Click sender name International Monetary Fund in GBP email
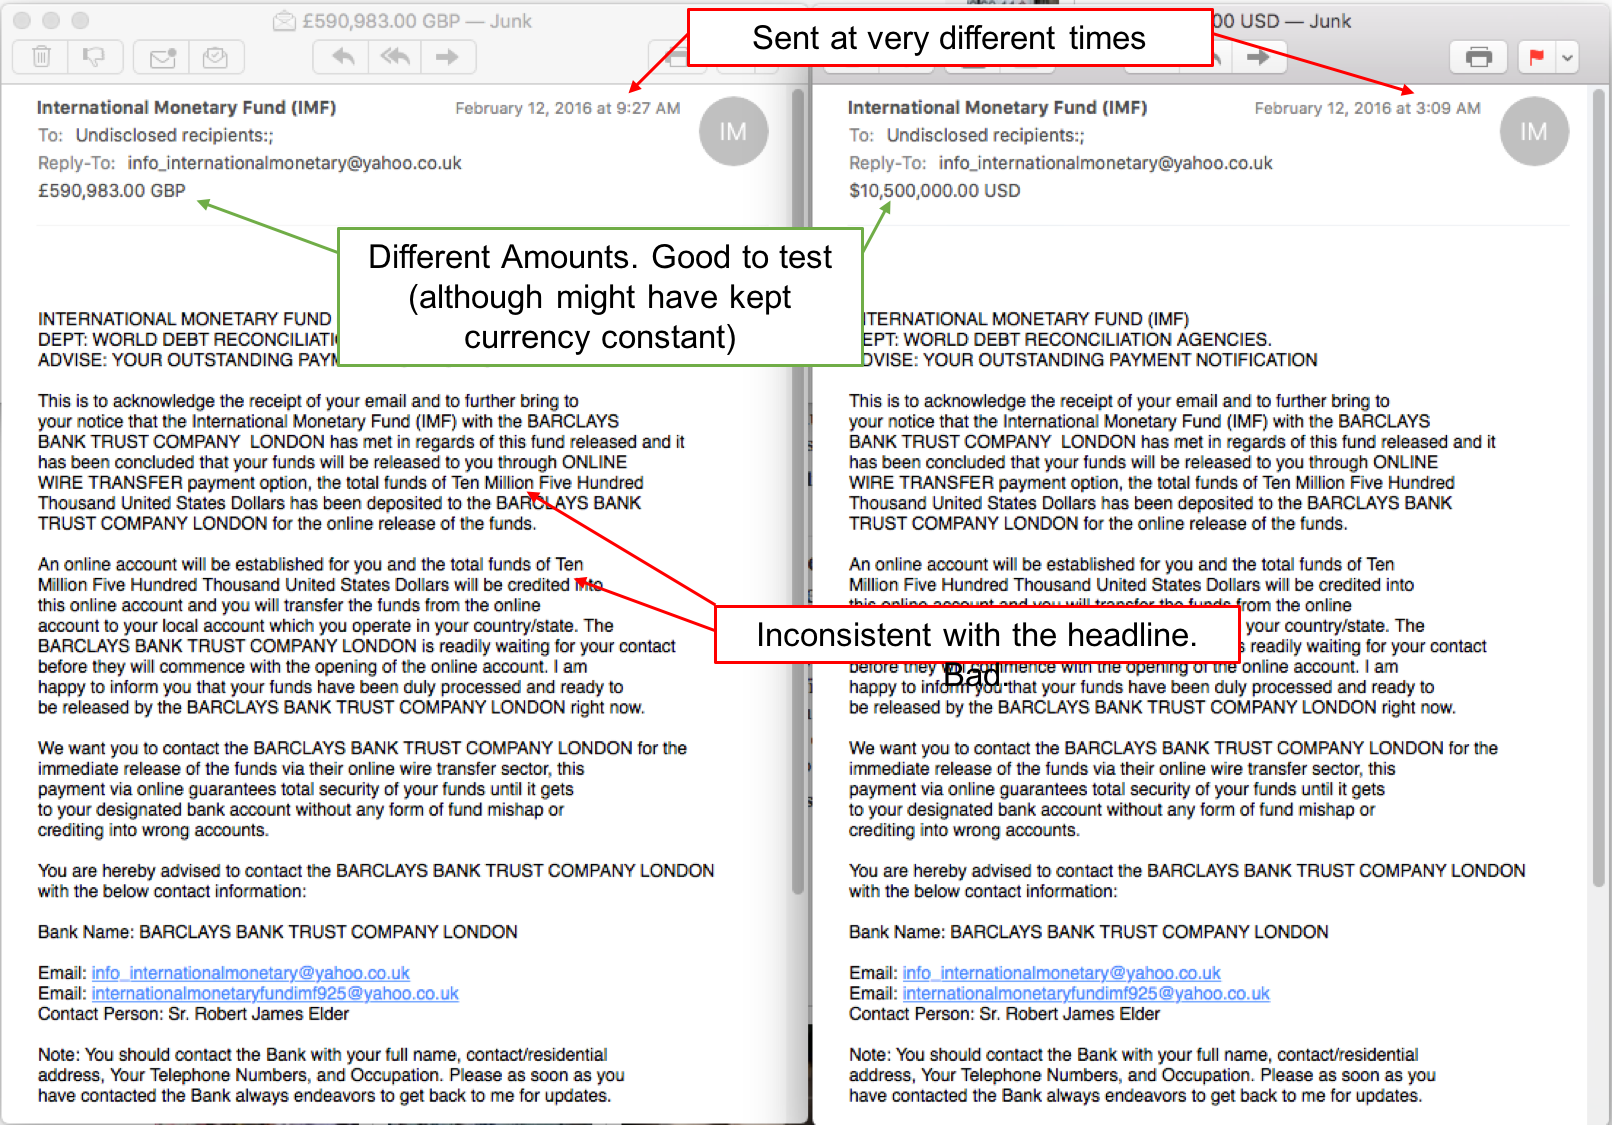Viewport: 1612px width, 1125px height. [x=186, y=107]
